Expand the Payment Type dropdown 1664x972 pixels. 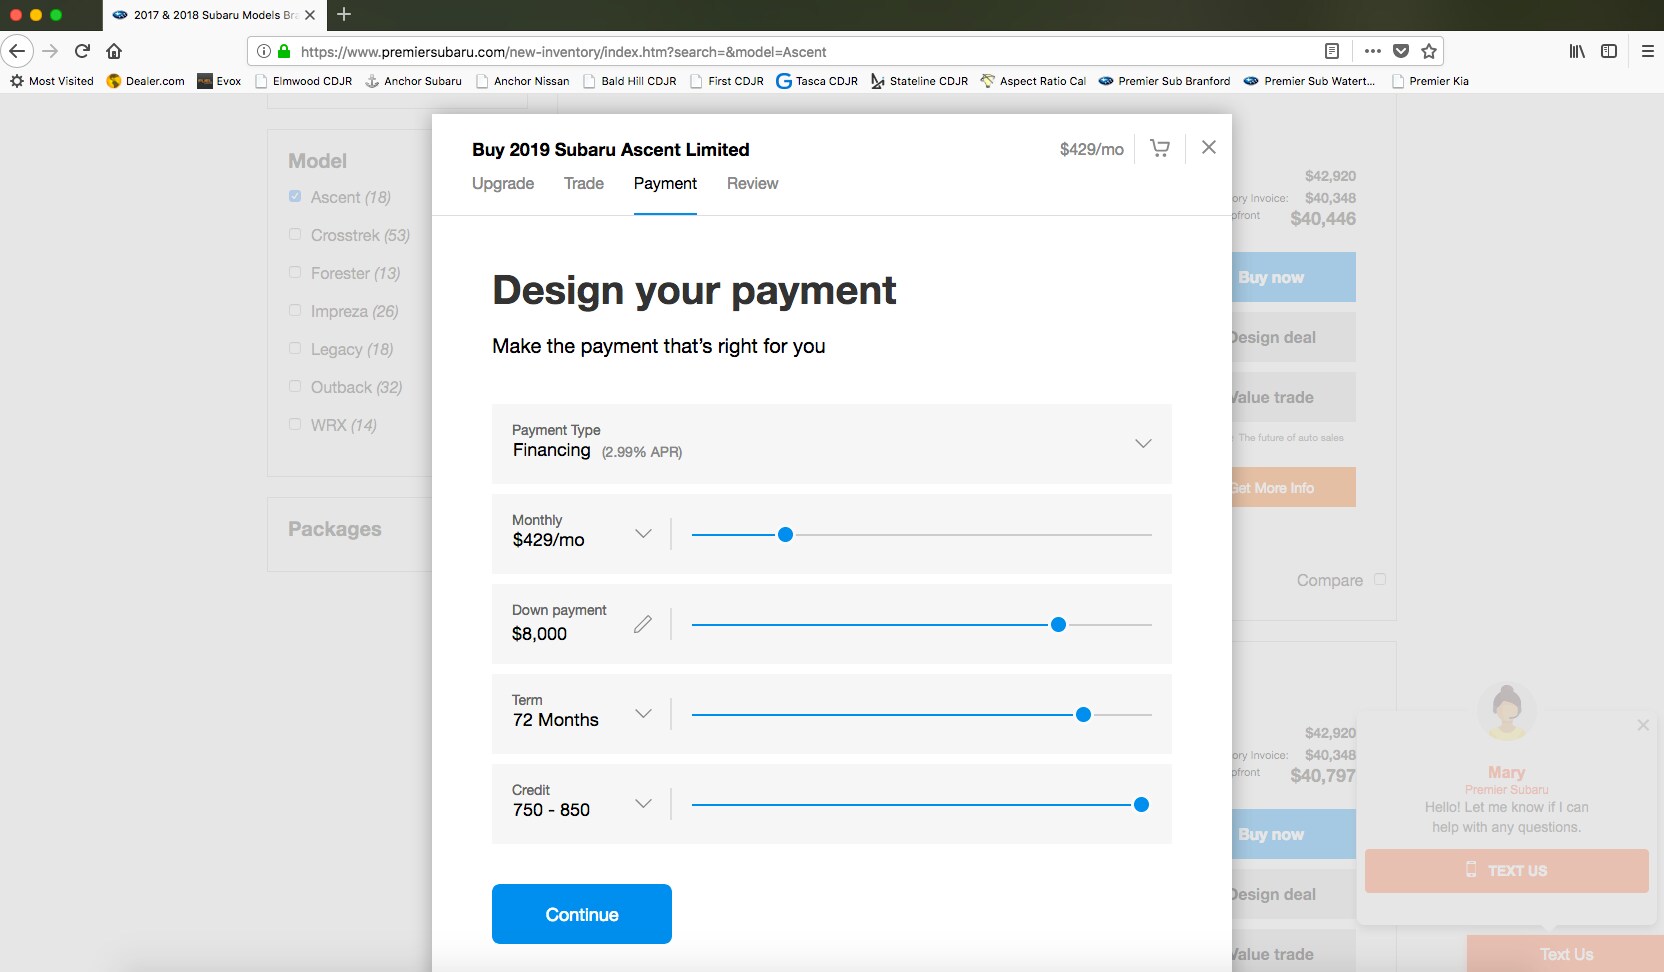pyautogui.click(x=1143, y=443)
